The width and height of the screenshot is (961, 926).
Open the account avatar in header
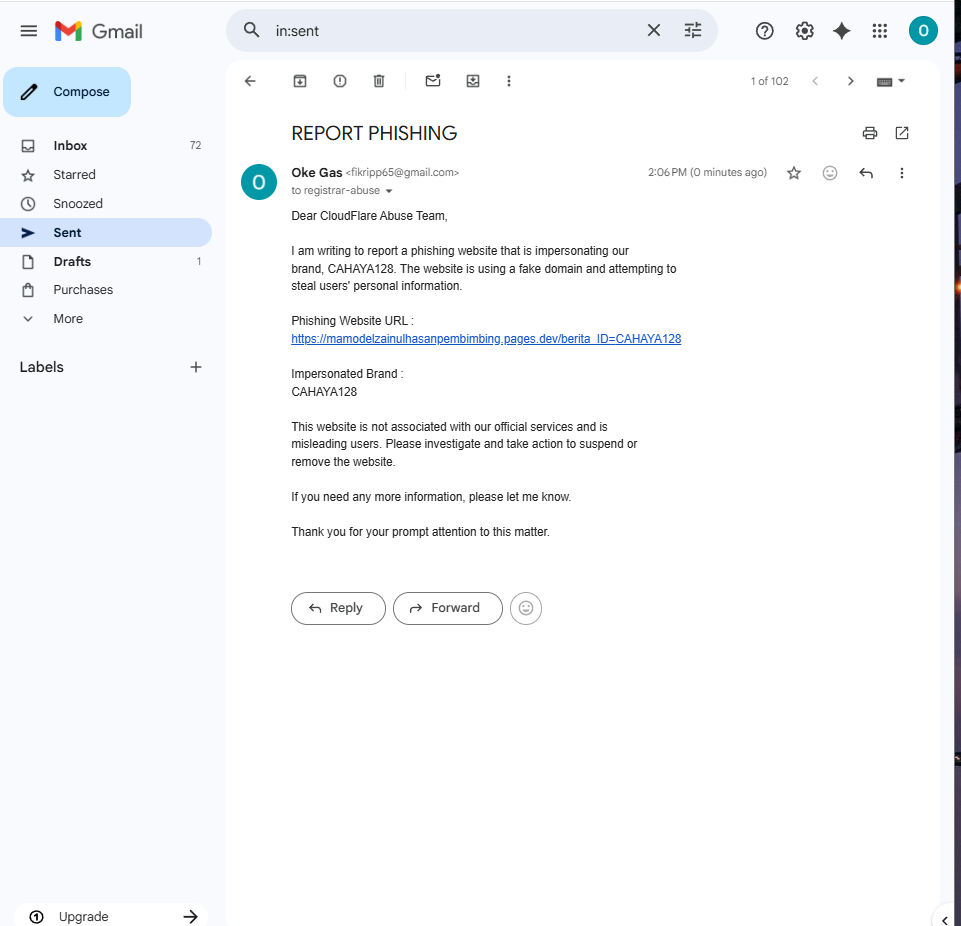923,31
